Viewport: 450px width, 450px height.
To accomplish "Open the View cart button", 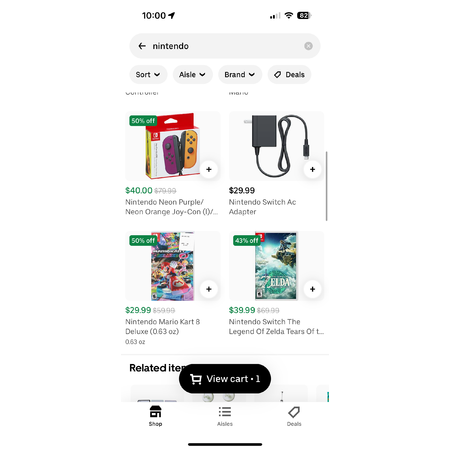I will [225, 379].
